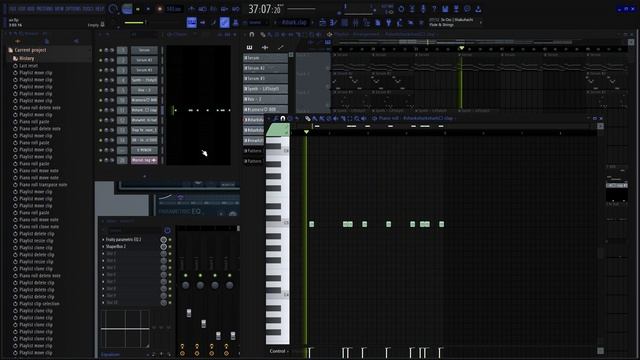Click the waveform icon above pattern list
Viewport: 640px width, 360px height.
tap(265, 47)
